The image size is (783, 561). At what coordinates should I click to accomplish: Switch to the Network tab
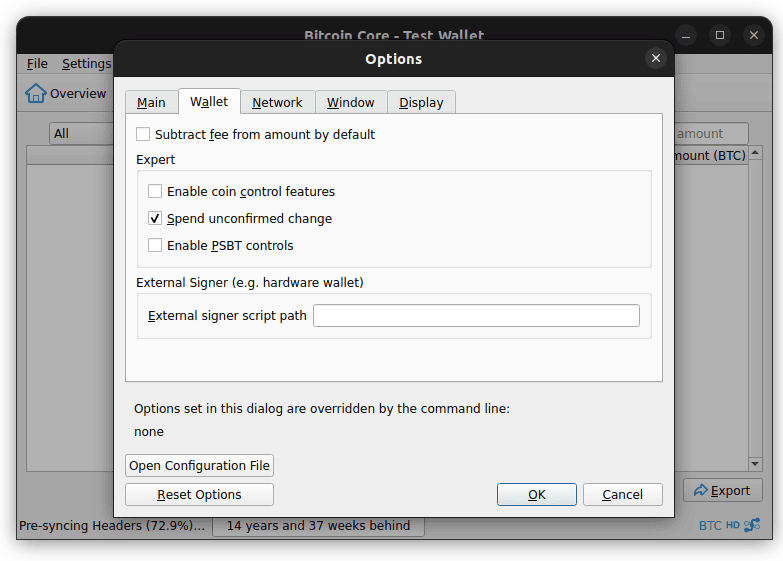tap(277, 102)
